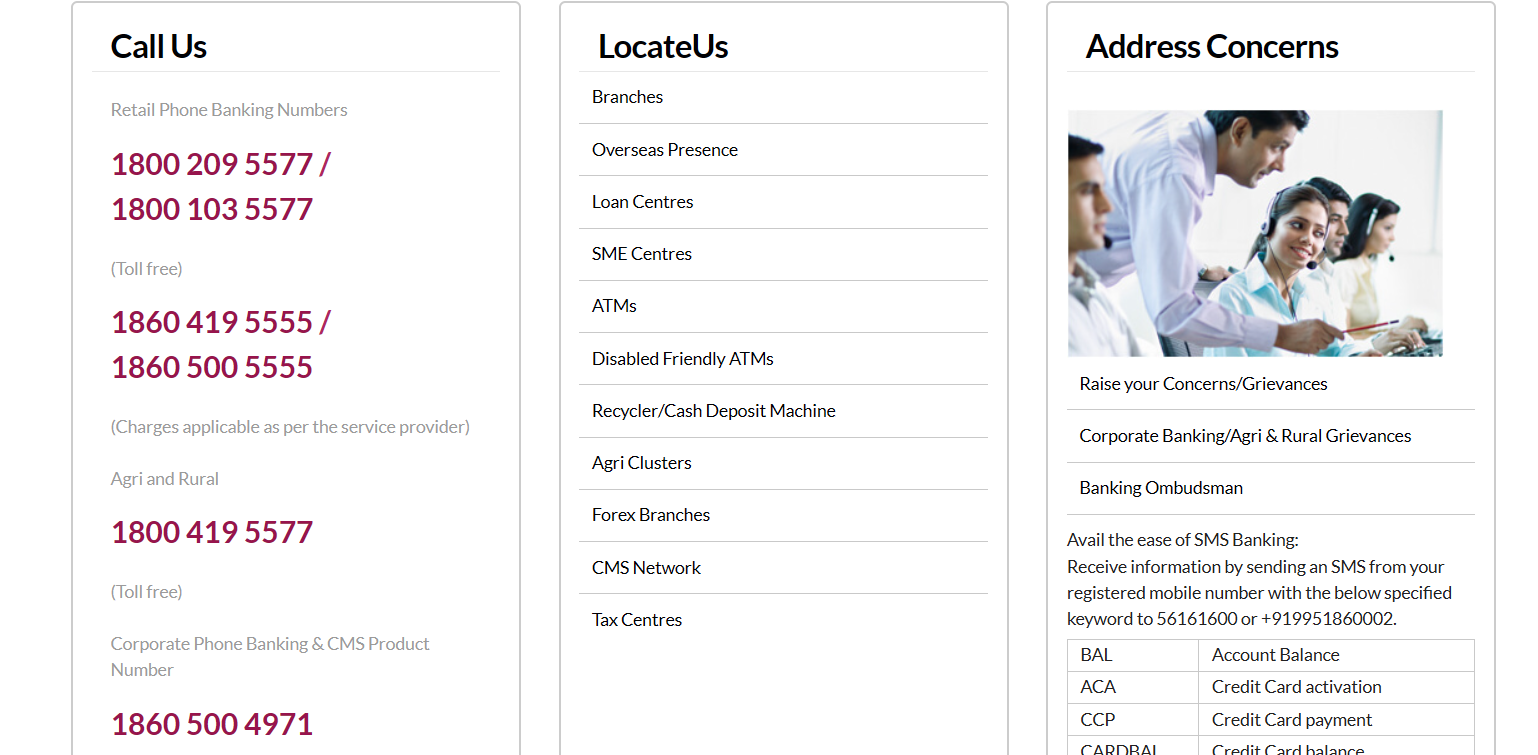
Task: Open CMS Network link
Action: click(646, 568)
